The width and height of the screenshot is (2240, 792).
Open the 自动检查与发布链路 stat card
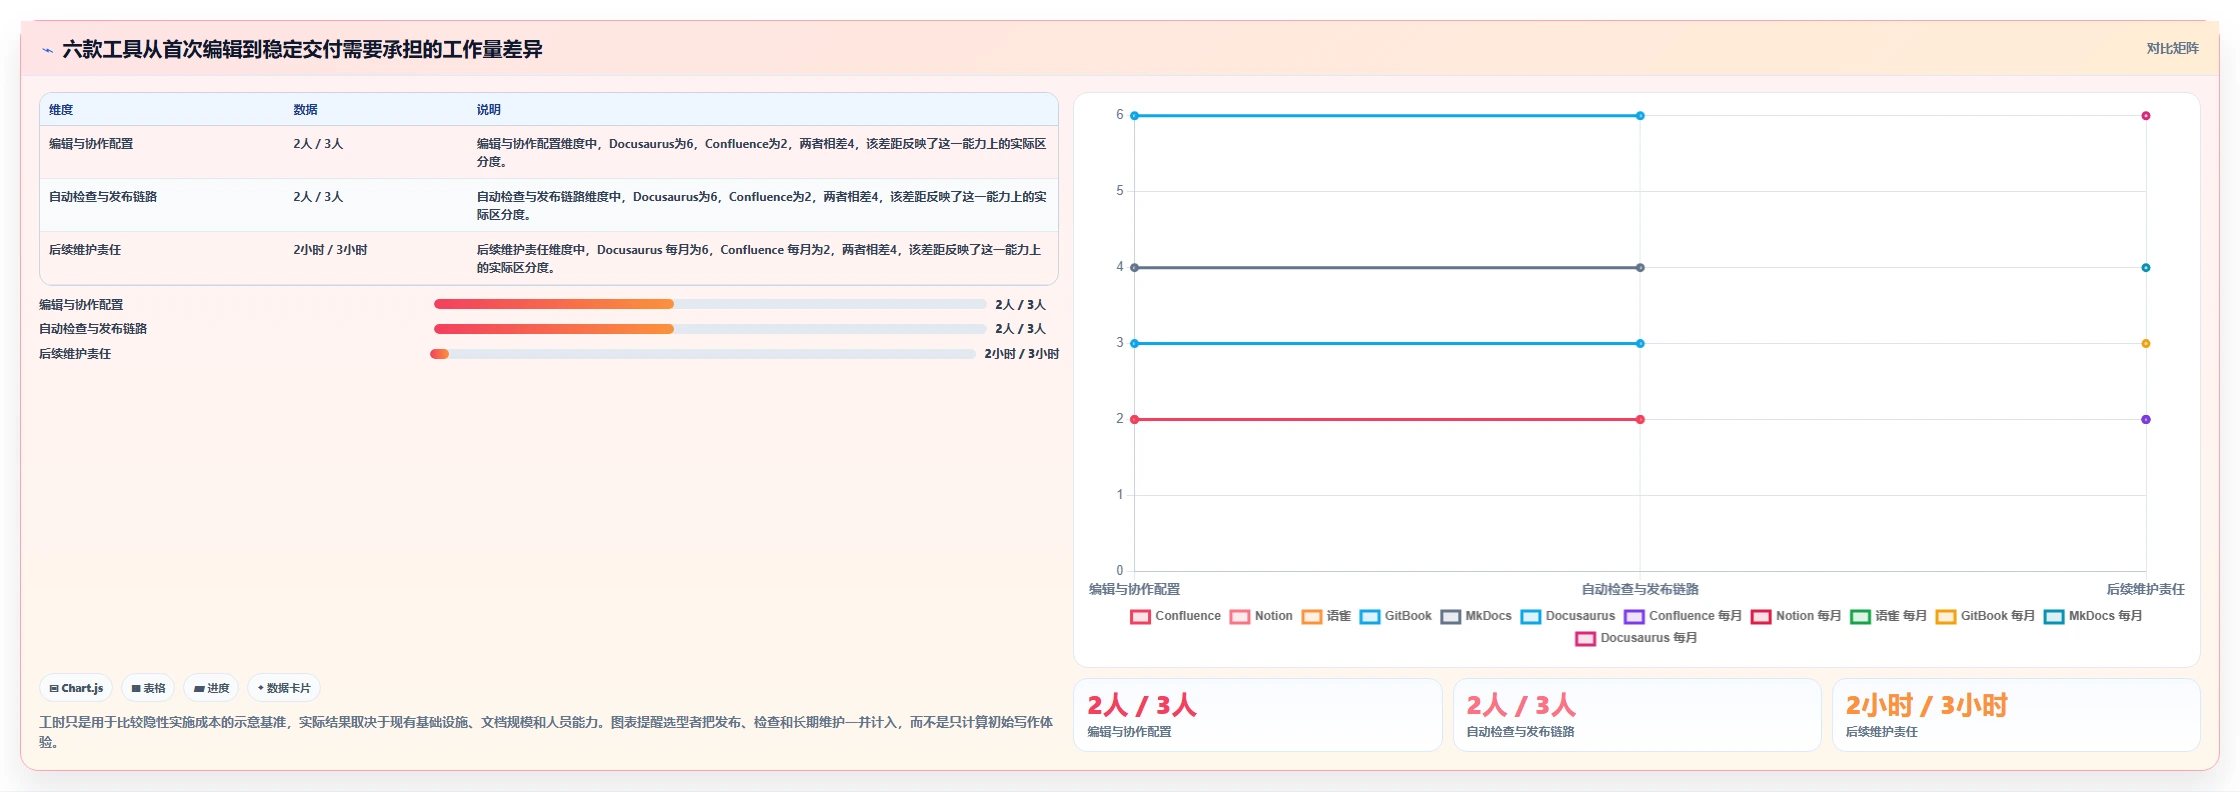pos(1637,715)
